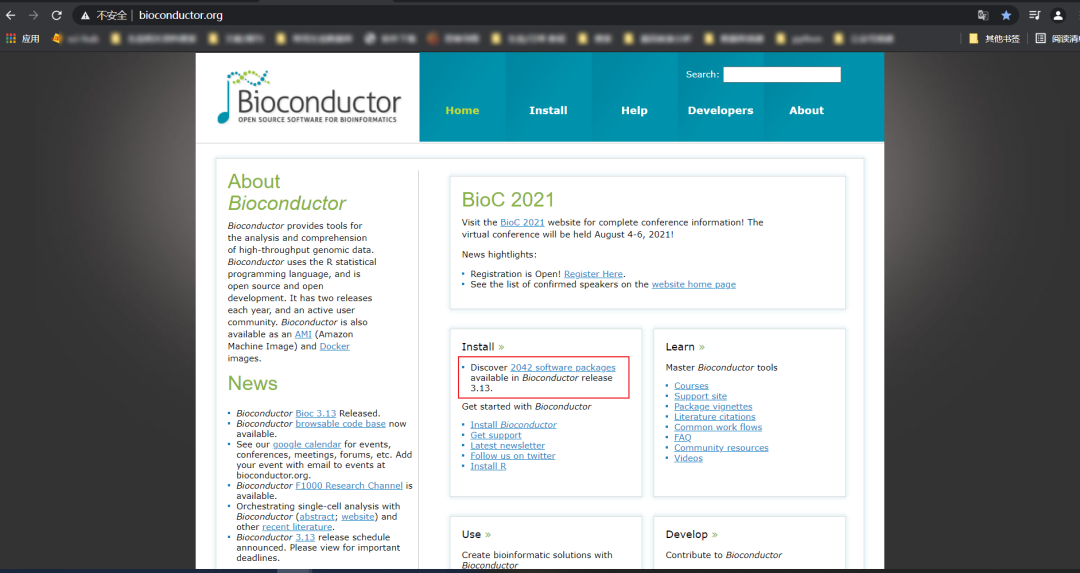1080x573 pixels.
Task: Expand the Install section heading arrow
Action: click(501, 347)
